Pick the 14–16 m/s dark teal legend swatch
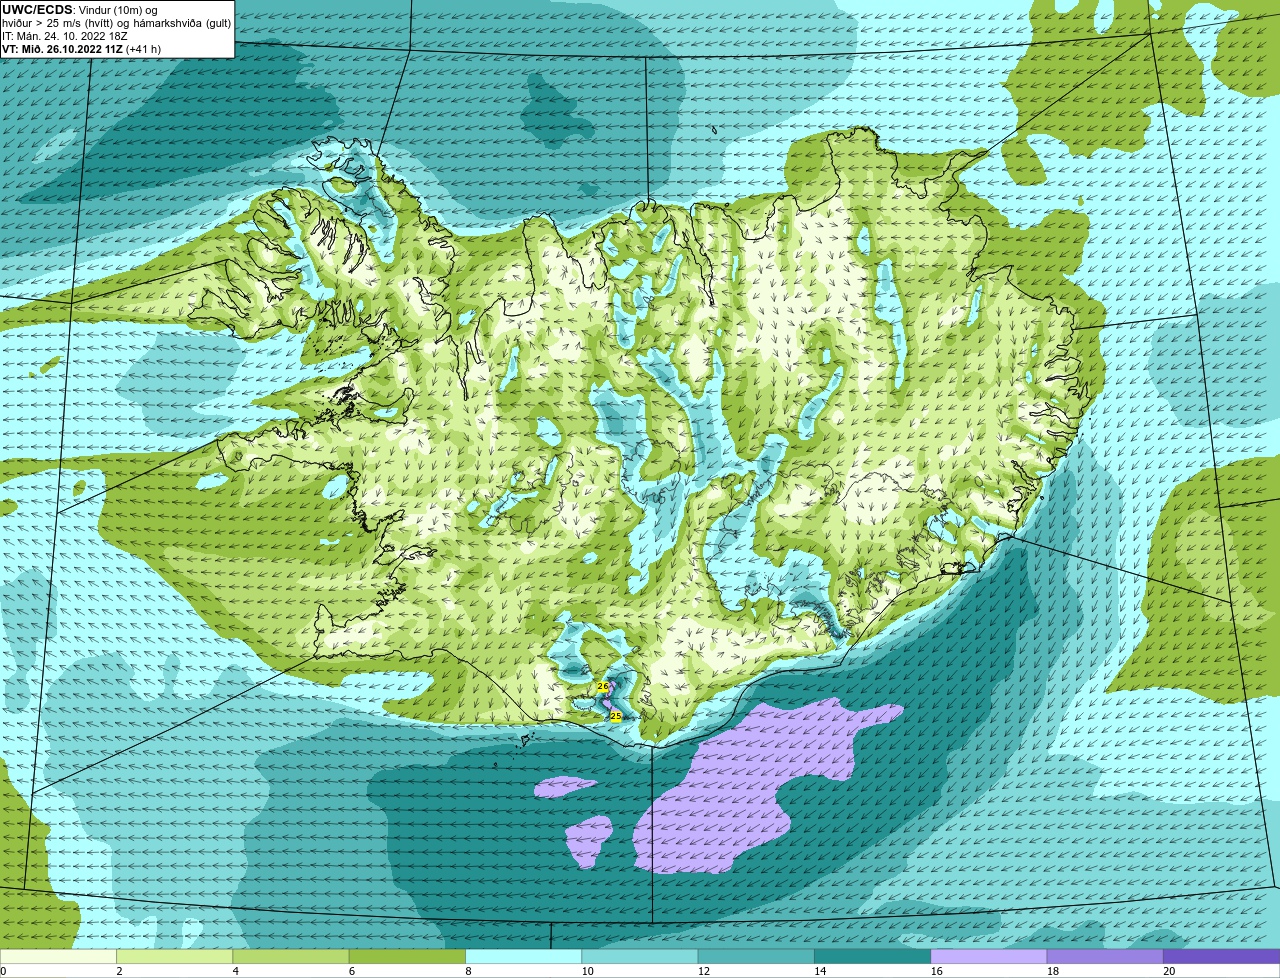Screen dimensions: 1280x978 (x=873, y=957)
